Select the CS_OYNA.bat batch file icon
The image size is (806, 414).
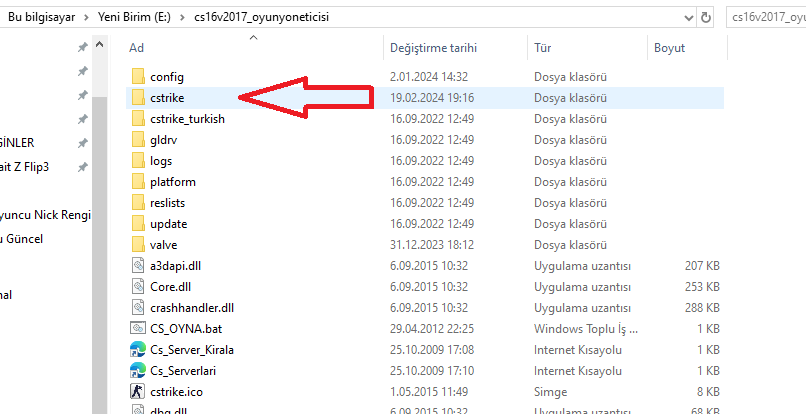(x=138, y=328)
